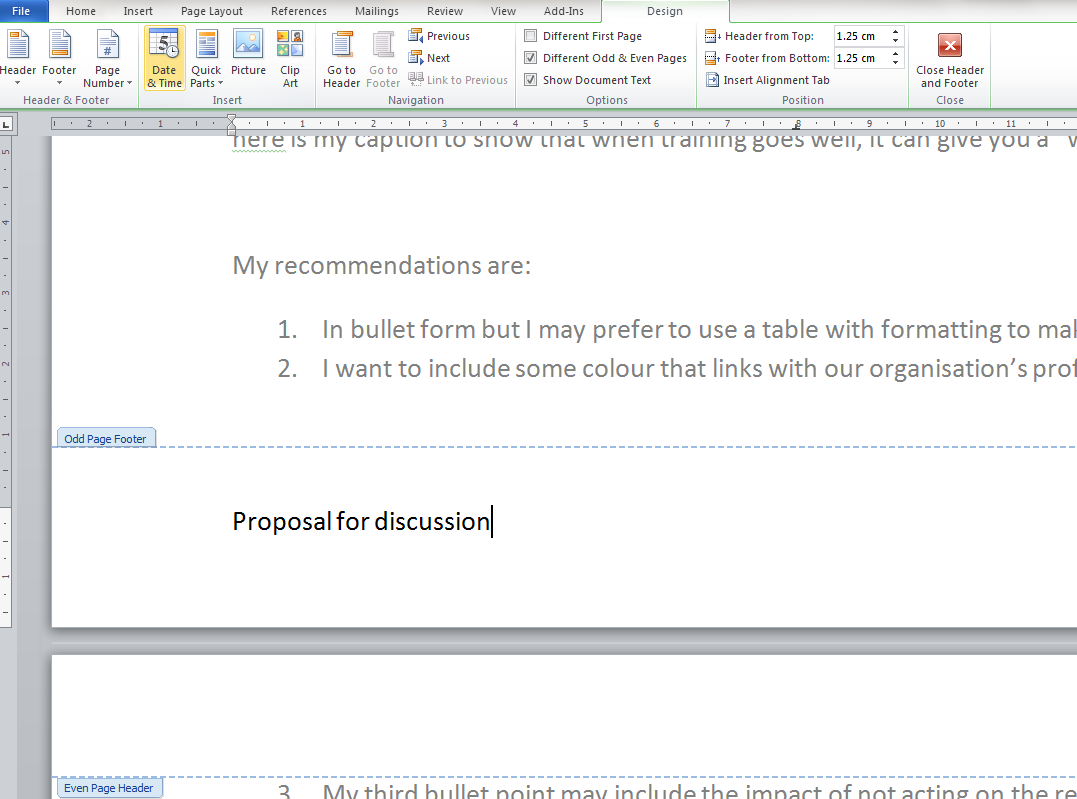The width and height of the screenshot is (1077, 799).
Task: Switch to the References tab
Action: (x=299, y=11)
